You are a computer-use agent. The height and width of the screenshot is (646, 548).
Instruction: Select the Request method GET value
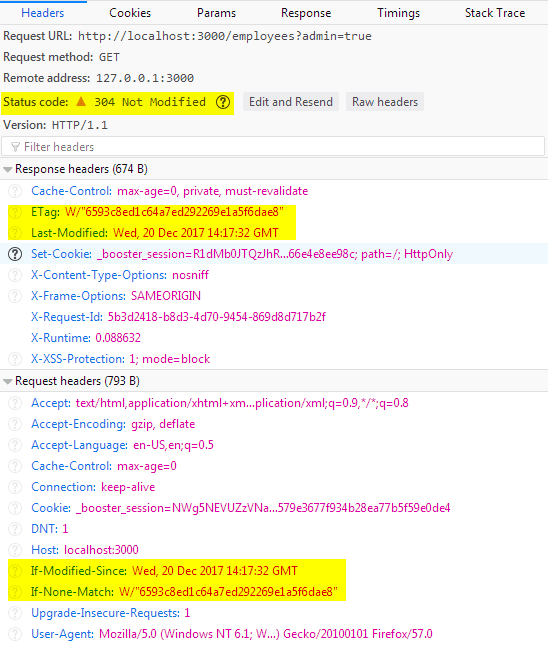point(109,57)
